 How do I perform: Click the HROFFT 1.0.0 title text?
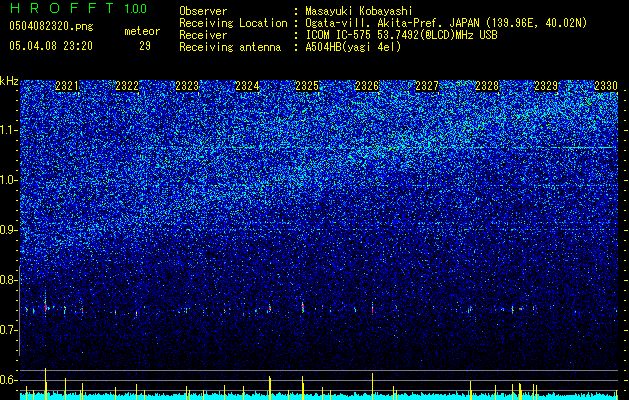click(78, 8)
